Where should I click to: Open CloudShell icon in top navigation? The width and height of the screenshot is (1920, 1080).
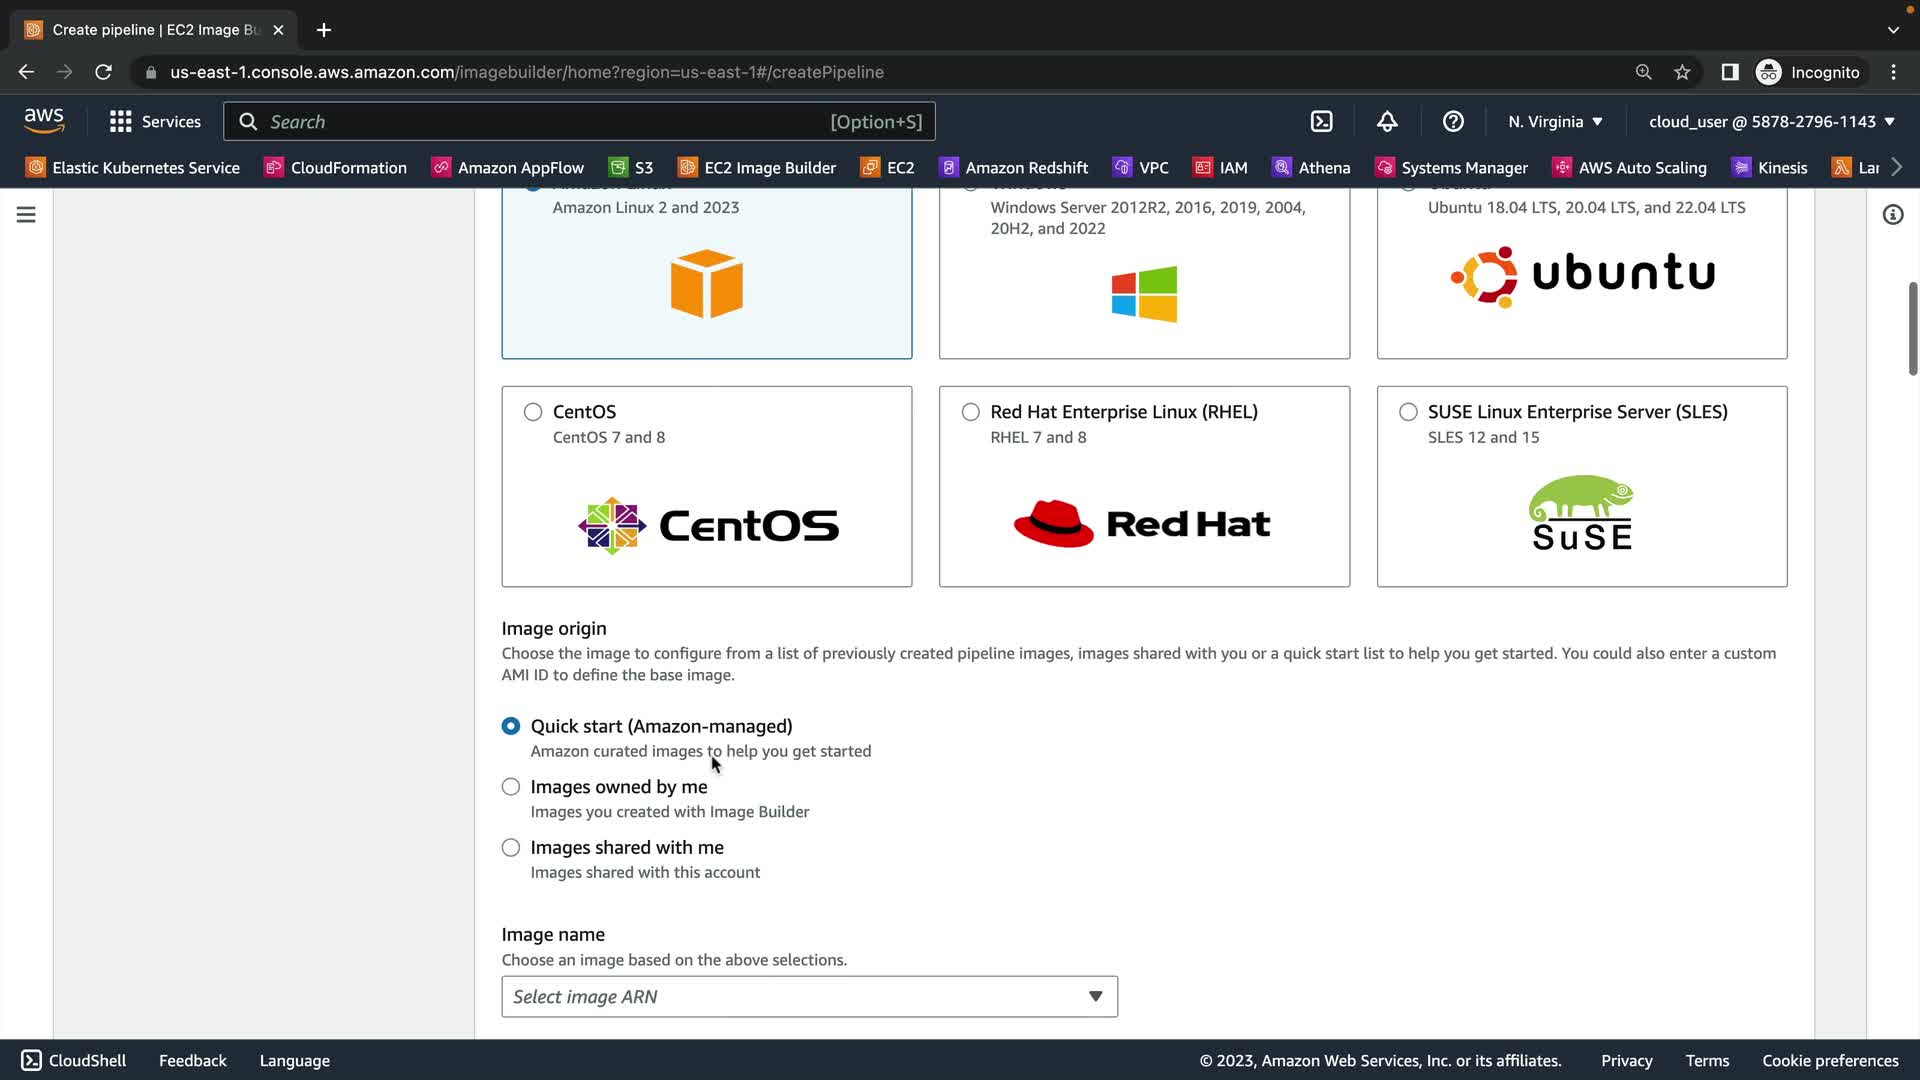click(1321, 121)
